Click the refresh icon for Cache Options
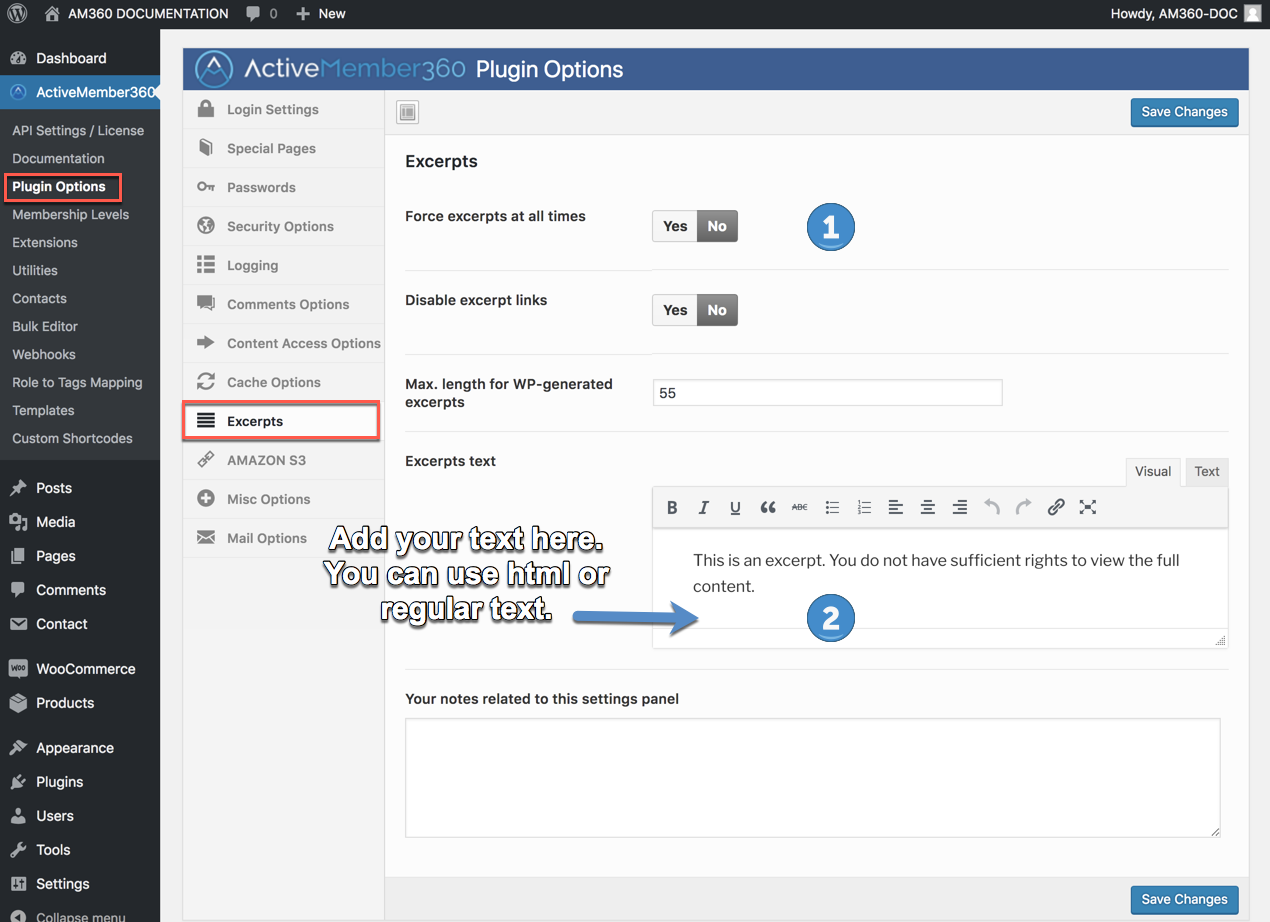This screenshot has height=922, width=1270. (x=206, y=382)
